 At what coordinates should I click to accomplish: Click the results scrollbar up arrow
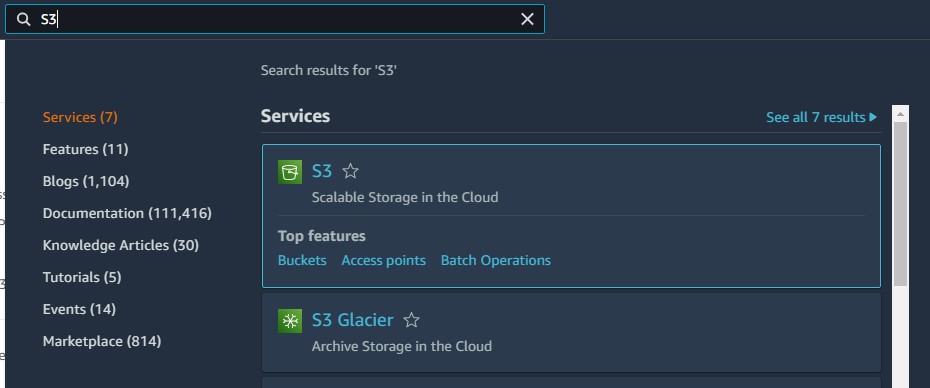click(900, 113)
